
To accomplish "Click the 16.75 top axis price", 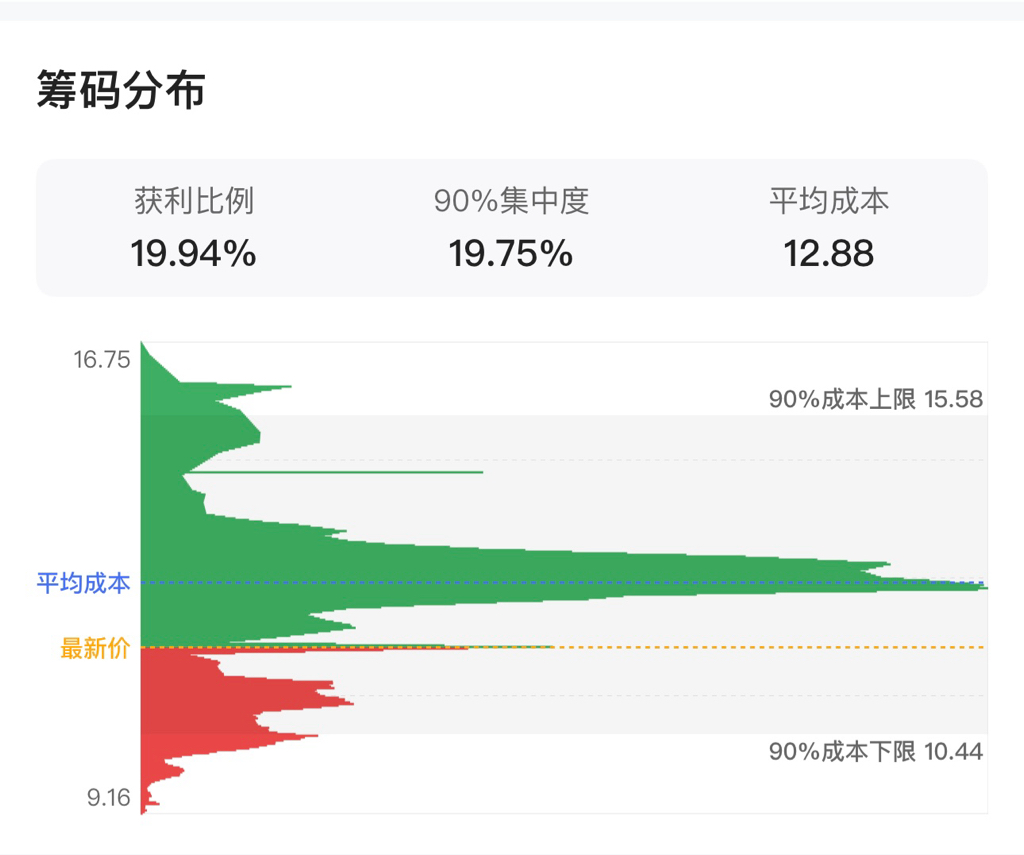I will (102, 360).
